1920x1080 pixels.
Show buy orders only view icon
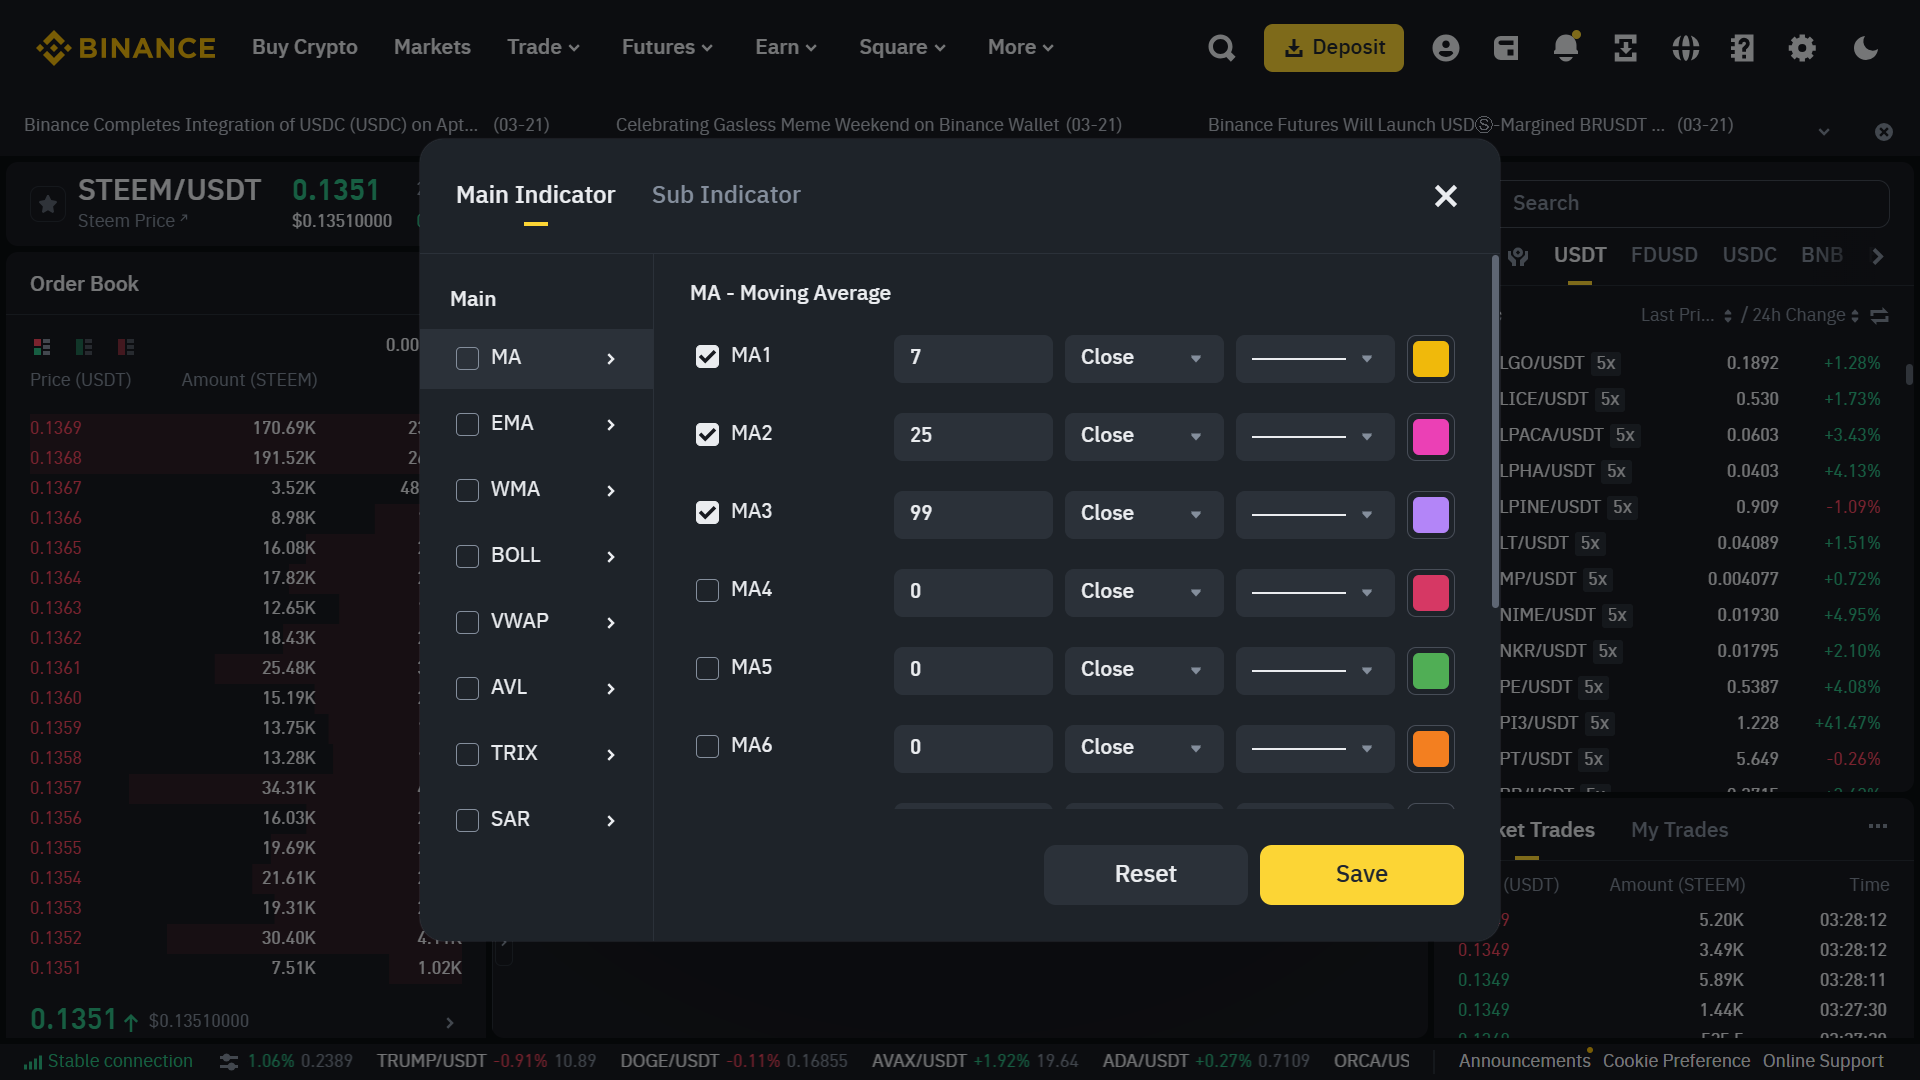coord(84,347)
